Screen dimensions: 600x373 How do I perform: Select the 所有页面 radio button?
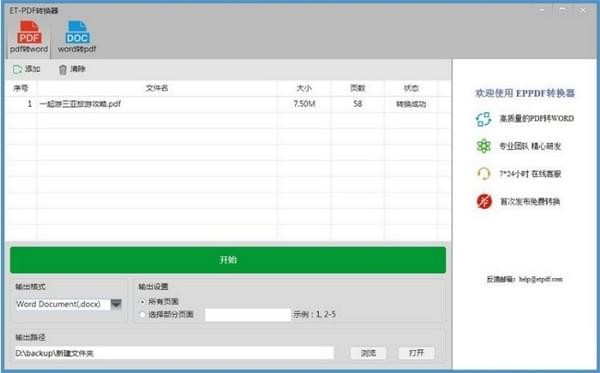point(142,302)
